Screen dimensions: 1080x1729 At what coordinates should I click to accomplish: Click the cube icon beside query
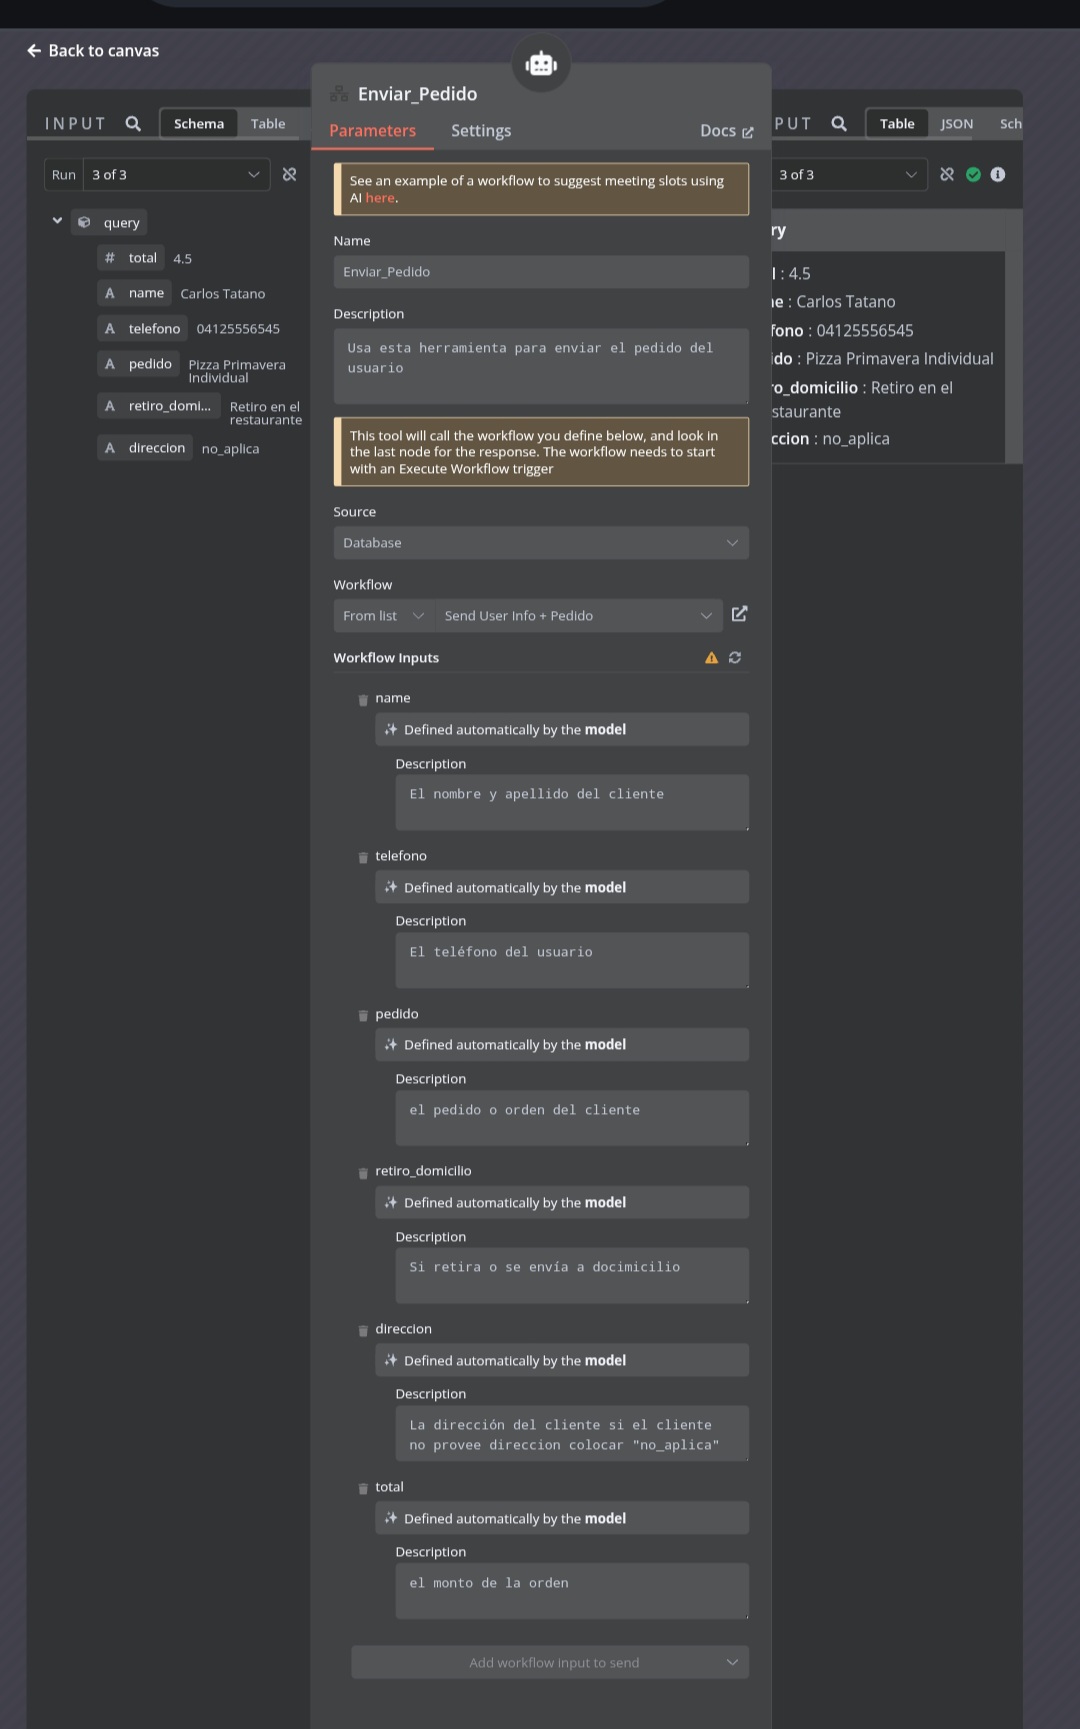84,222
